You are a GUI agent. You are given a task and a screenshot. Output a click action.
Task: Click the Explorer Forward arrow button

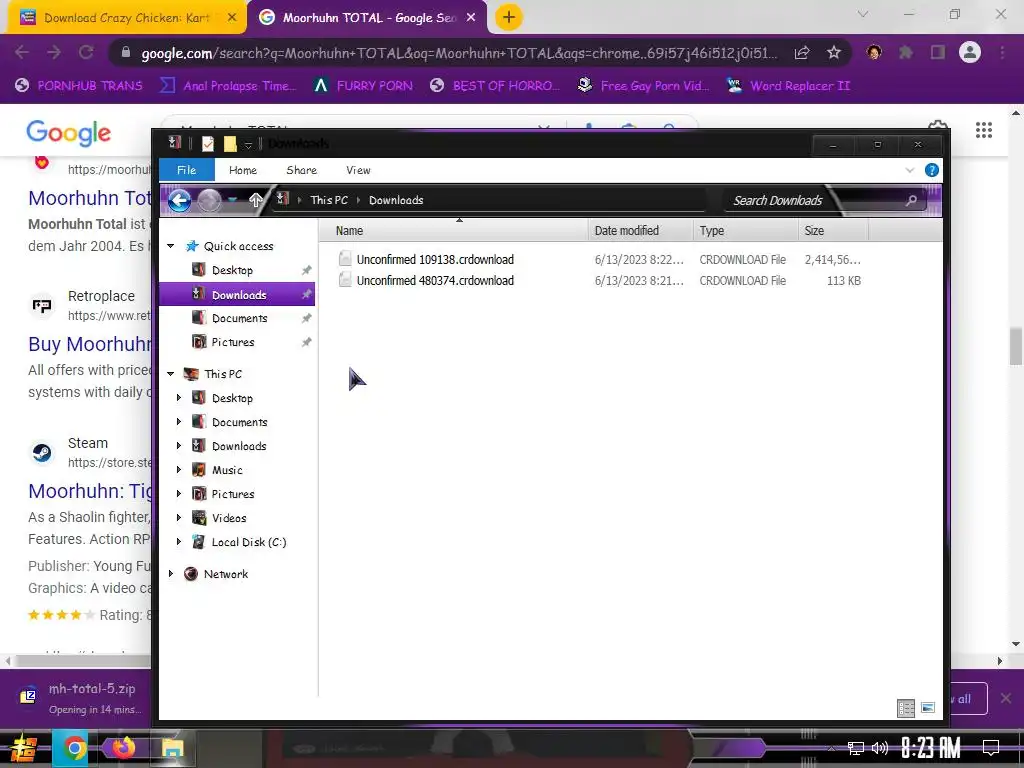209,200
